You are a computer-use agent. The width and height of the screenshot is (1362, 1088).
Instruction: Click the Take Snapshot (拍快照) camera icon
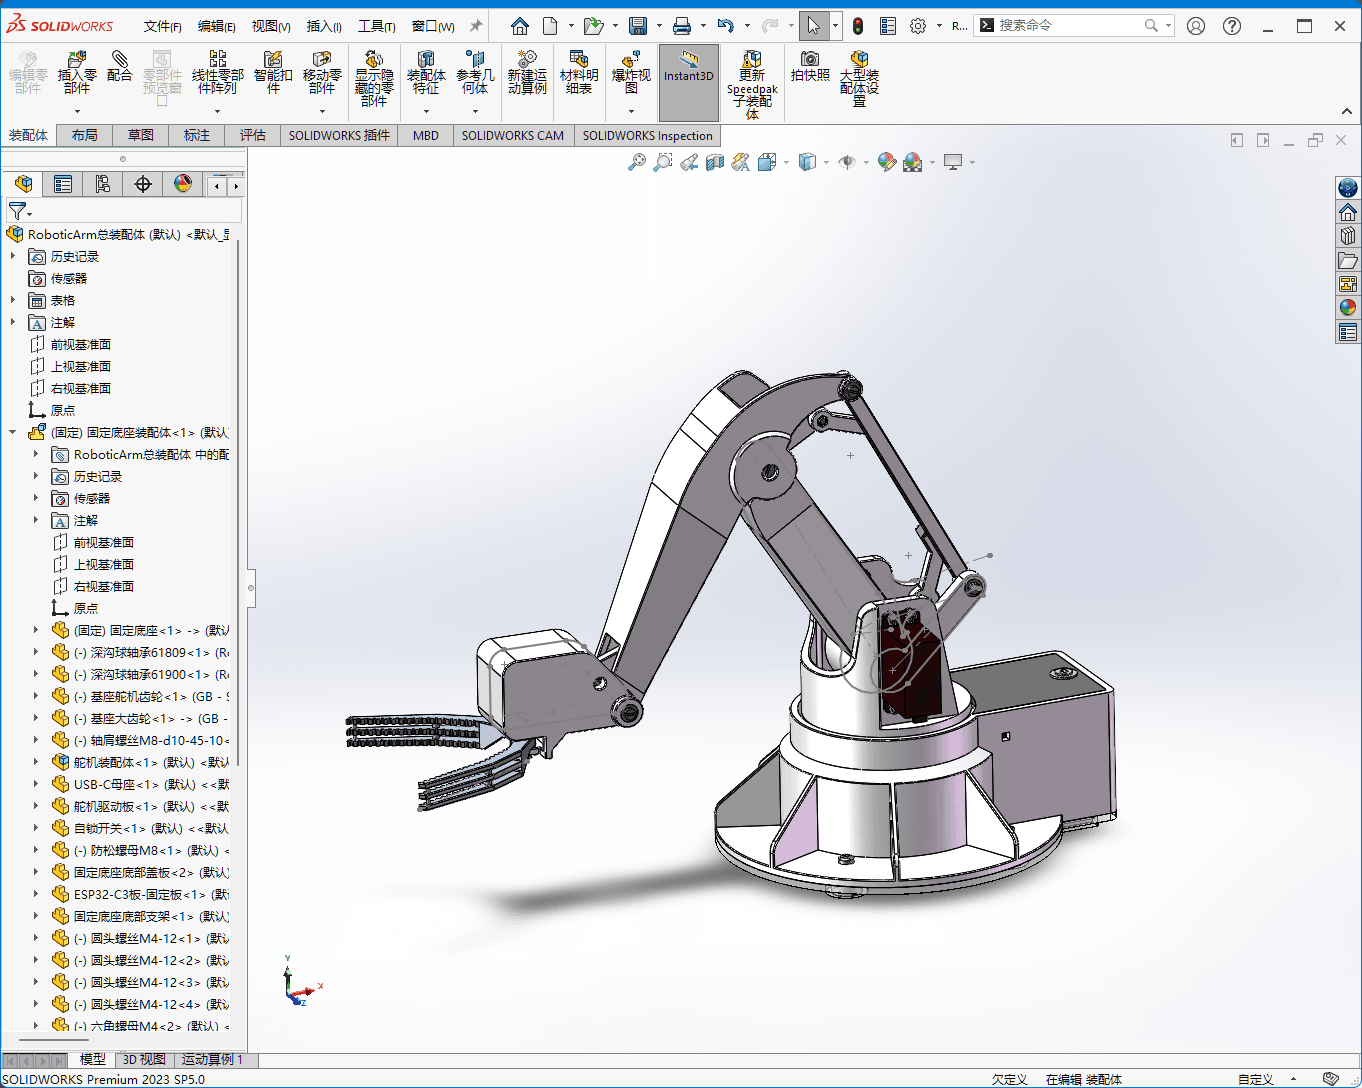point(810,66)
